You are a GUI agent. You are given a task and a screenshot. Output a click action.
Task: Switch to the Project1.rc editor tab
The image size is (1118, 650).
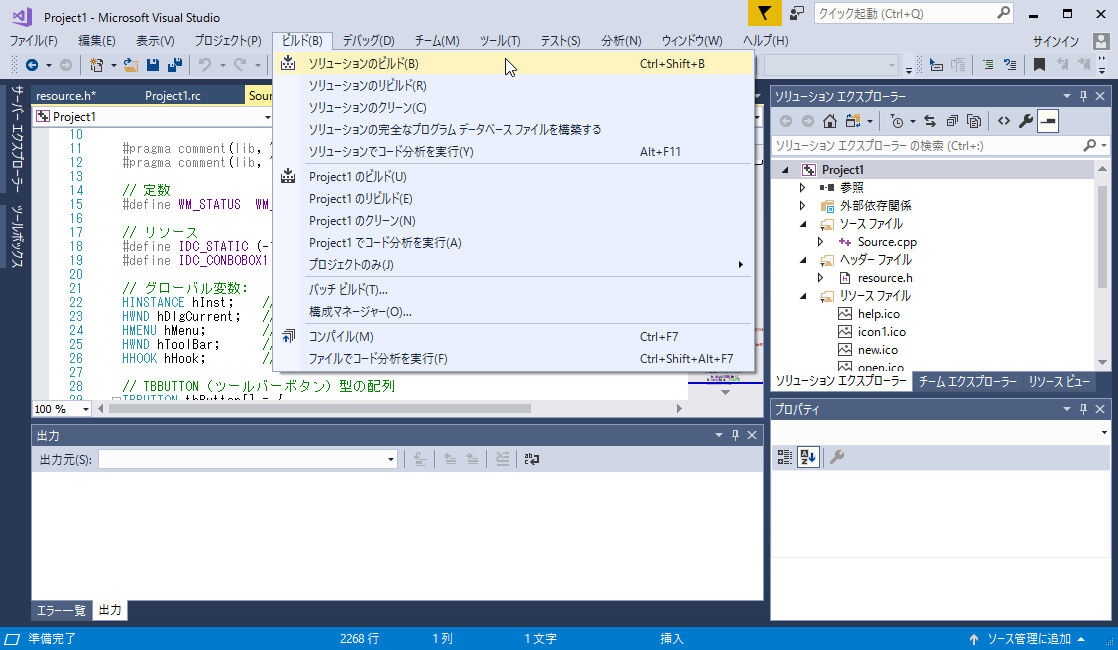click(x=173, y=96)
